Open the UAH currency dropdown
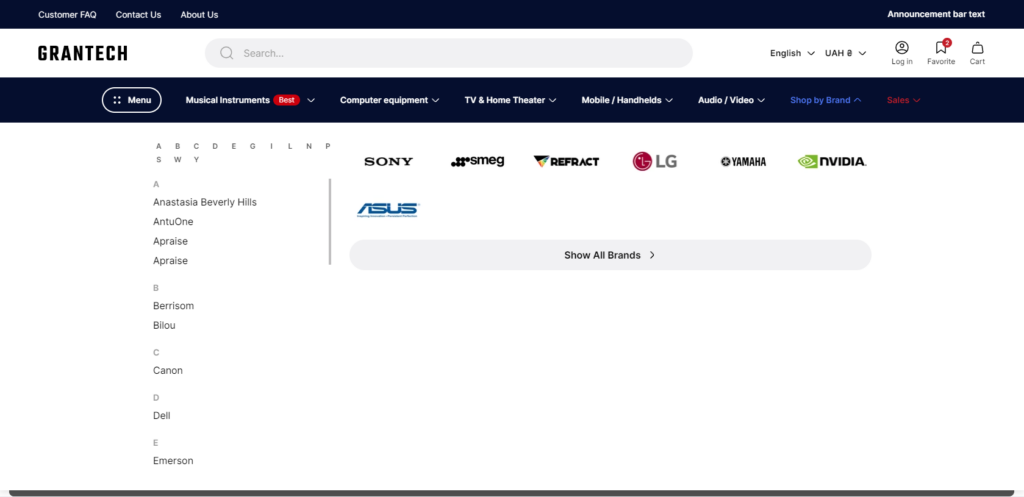Image resolution: width=1024 pixels, height=497 pixels. (x=846, y=53)
